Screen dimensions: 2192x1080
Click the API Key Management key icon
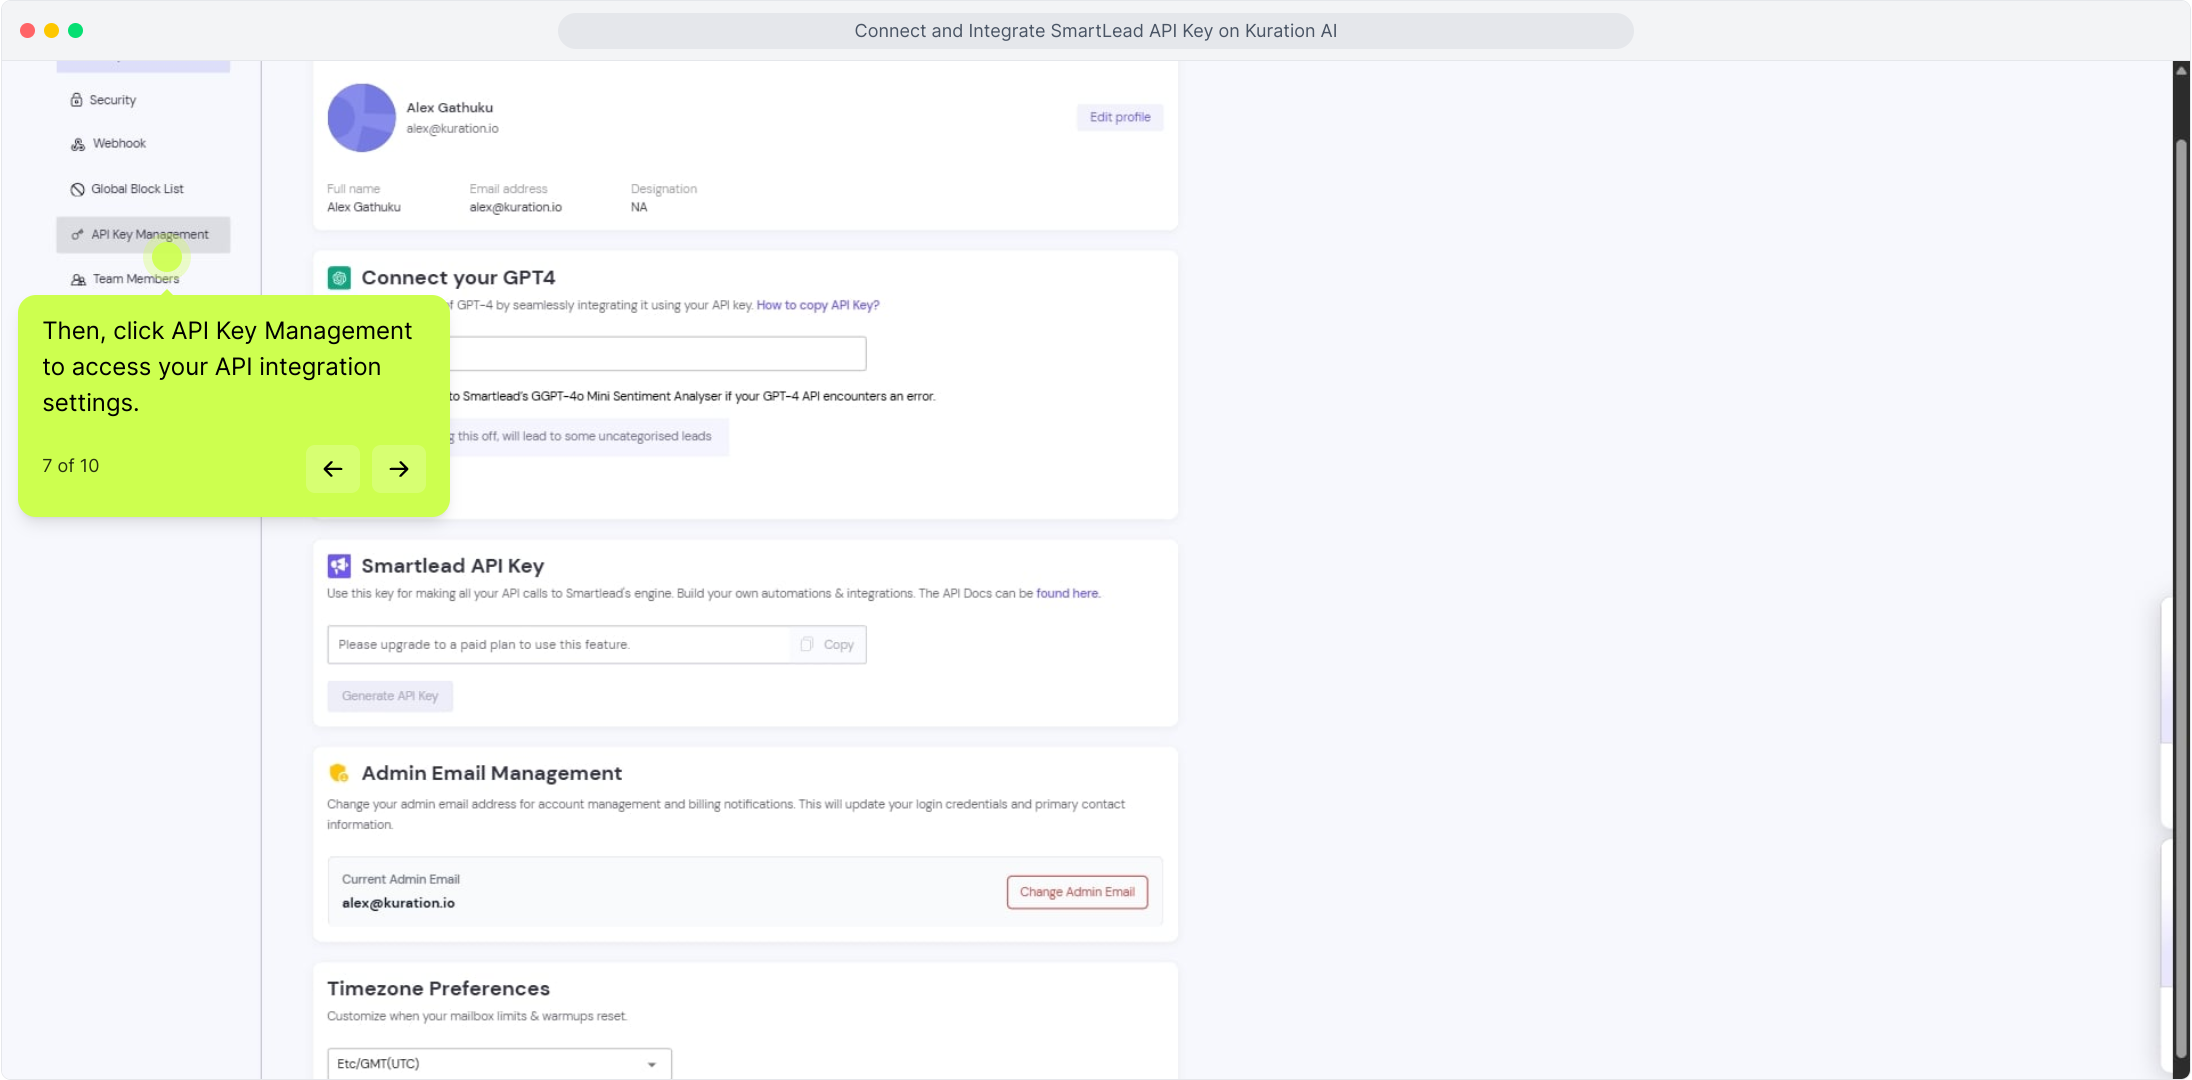click(77, 235)
